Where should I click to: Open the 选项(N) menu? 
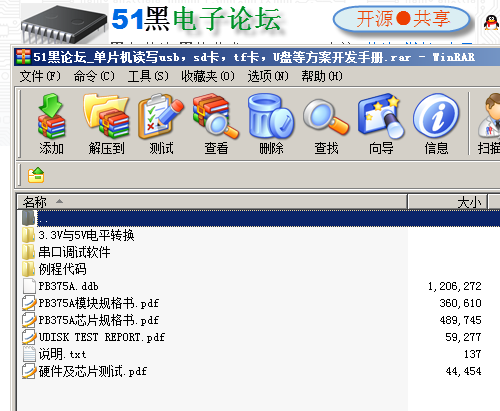tap(268, 76)
